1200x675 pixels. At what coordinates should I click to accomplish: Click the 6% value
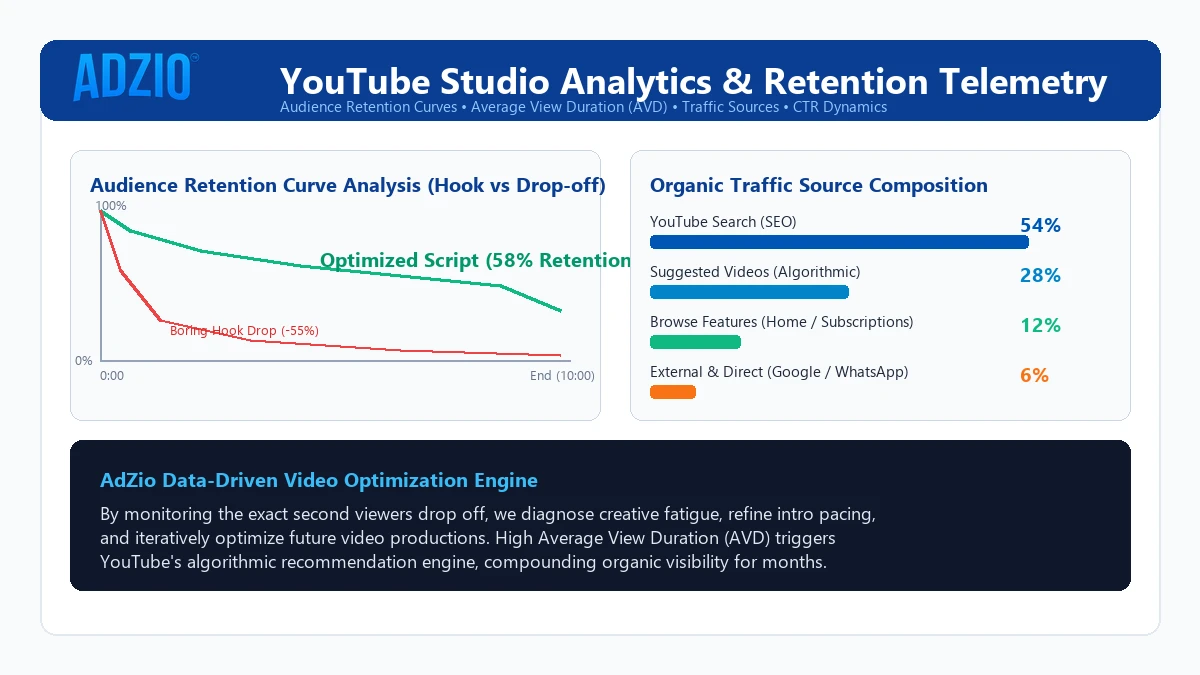click(x=1034, y=376)
